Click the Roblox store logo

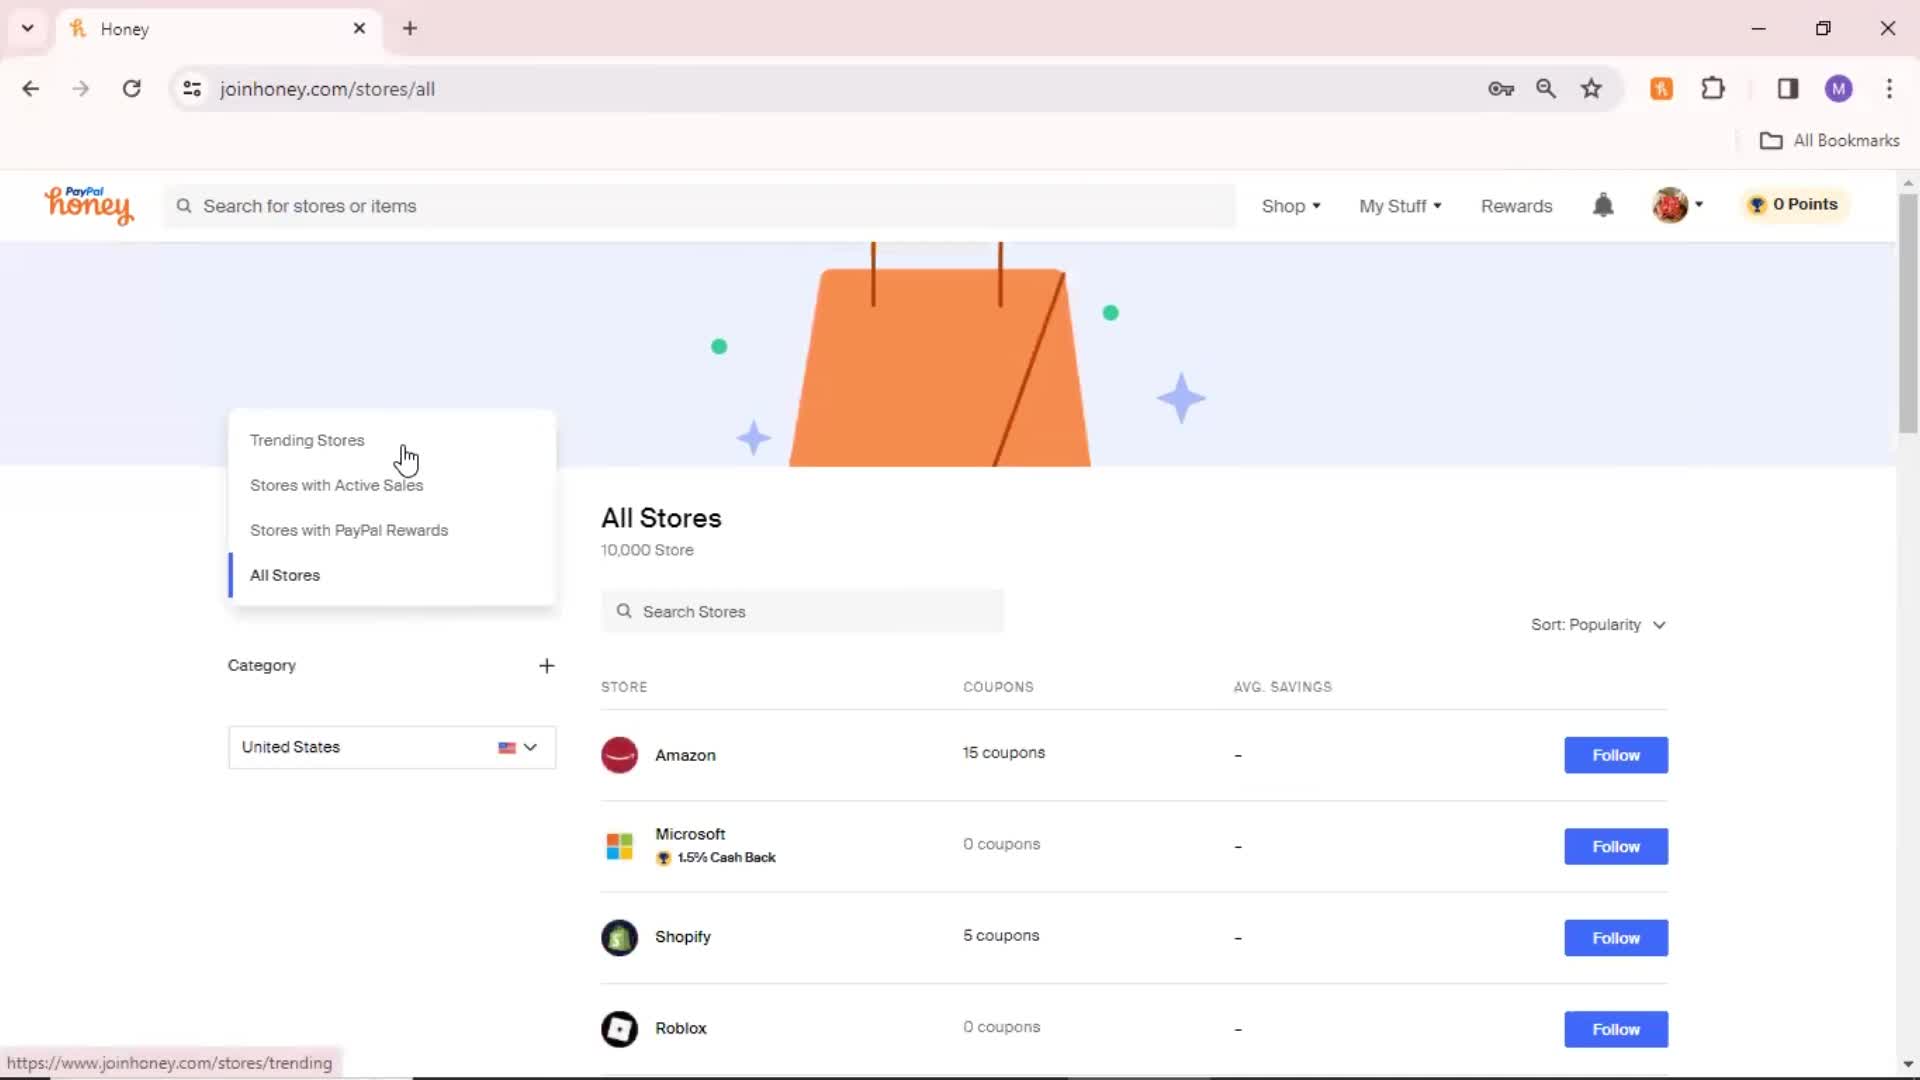[x=619, y=1029]
